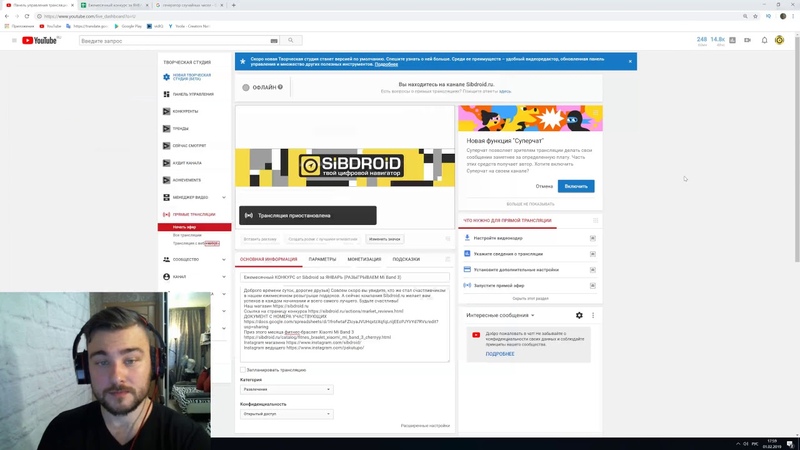
Task: Click Создать ролик с лучшими моментами
Action: point(322,239)
